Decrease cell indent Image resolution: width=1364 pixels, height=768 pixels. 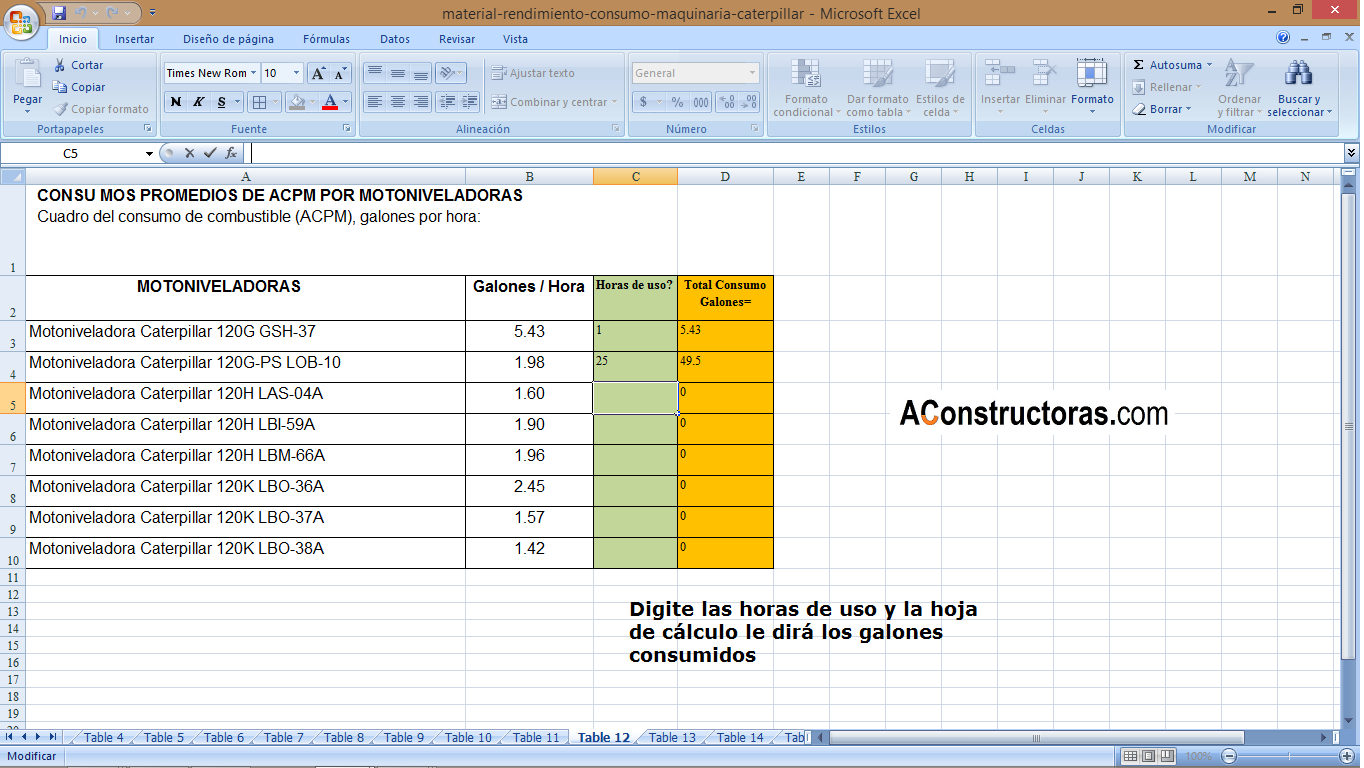[x=447, y=102]
